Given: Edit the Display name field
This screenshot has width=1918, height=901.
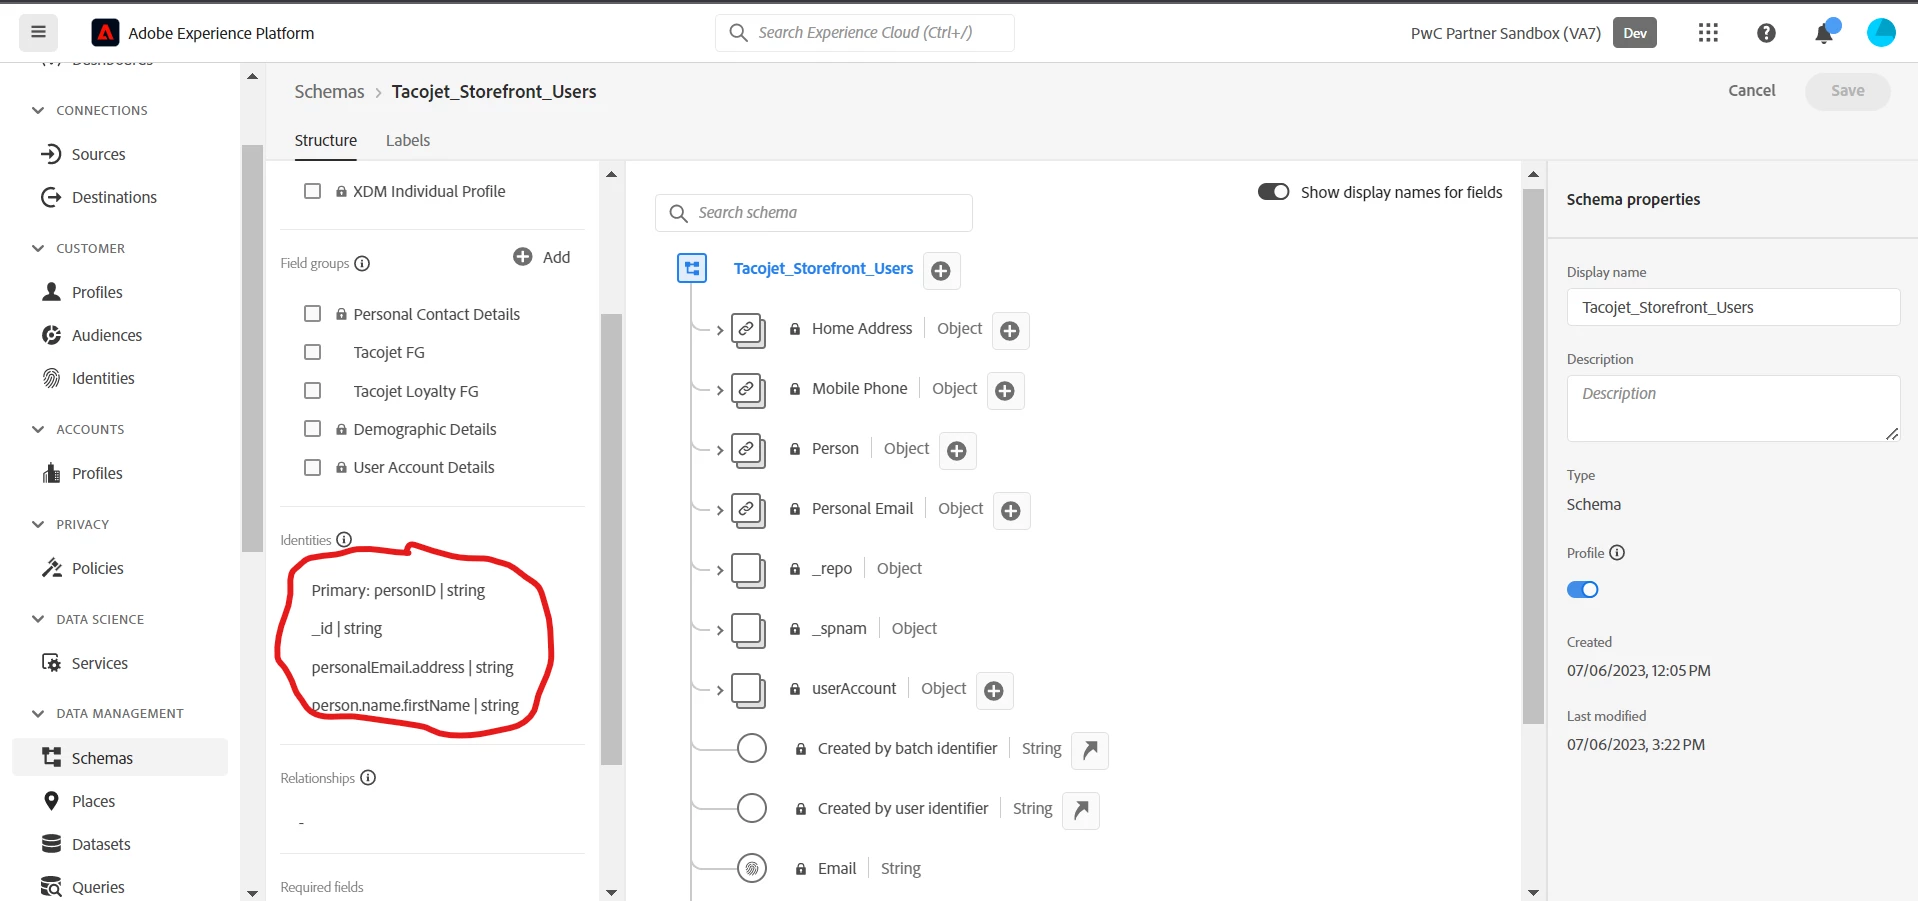Looking at the screenshot, I should point(1733,307).
